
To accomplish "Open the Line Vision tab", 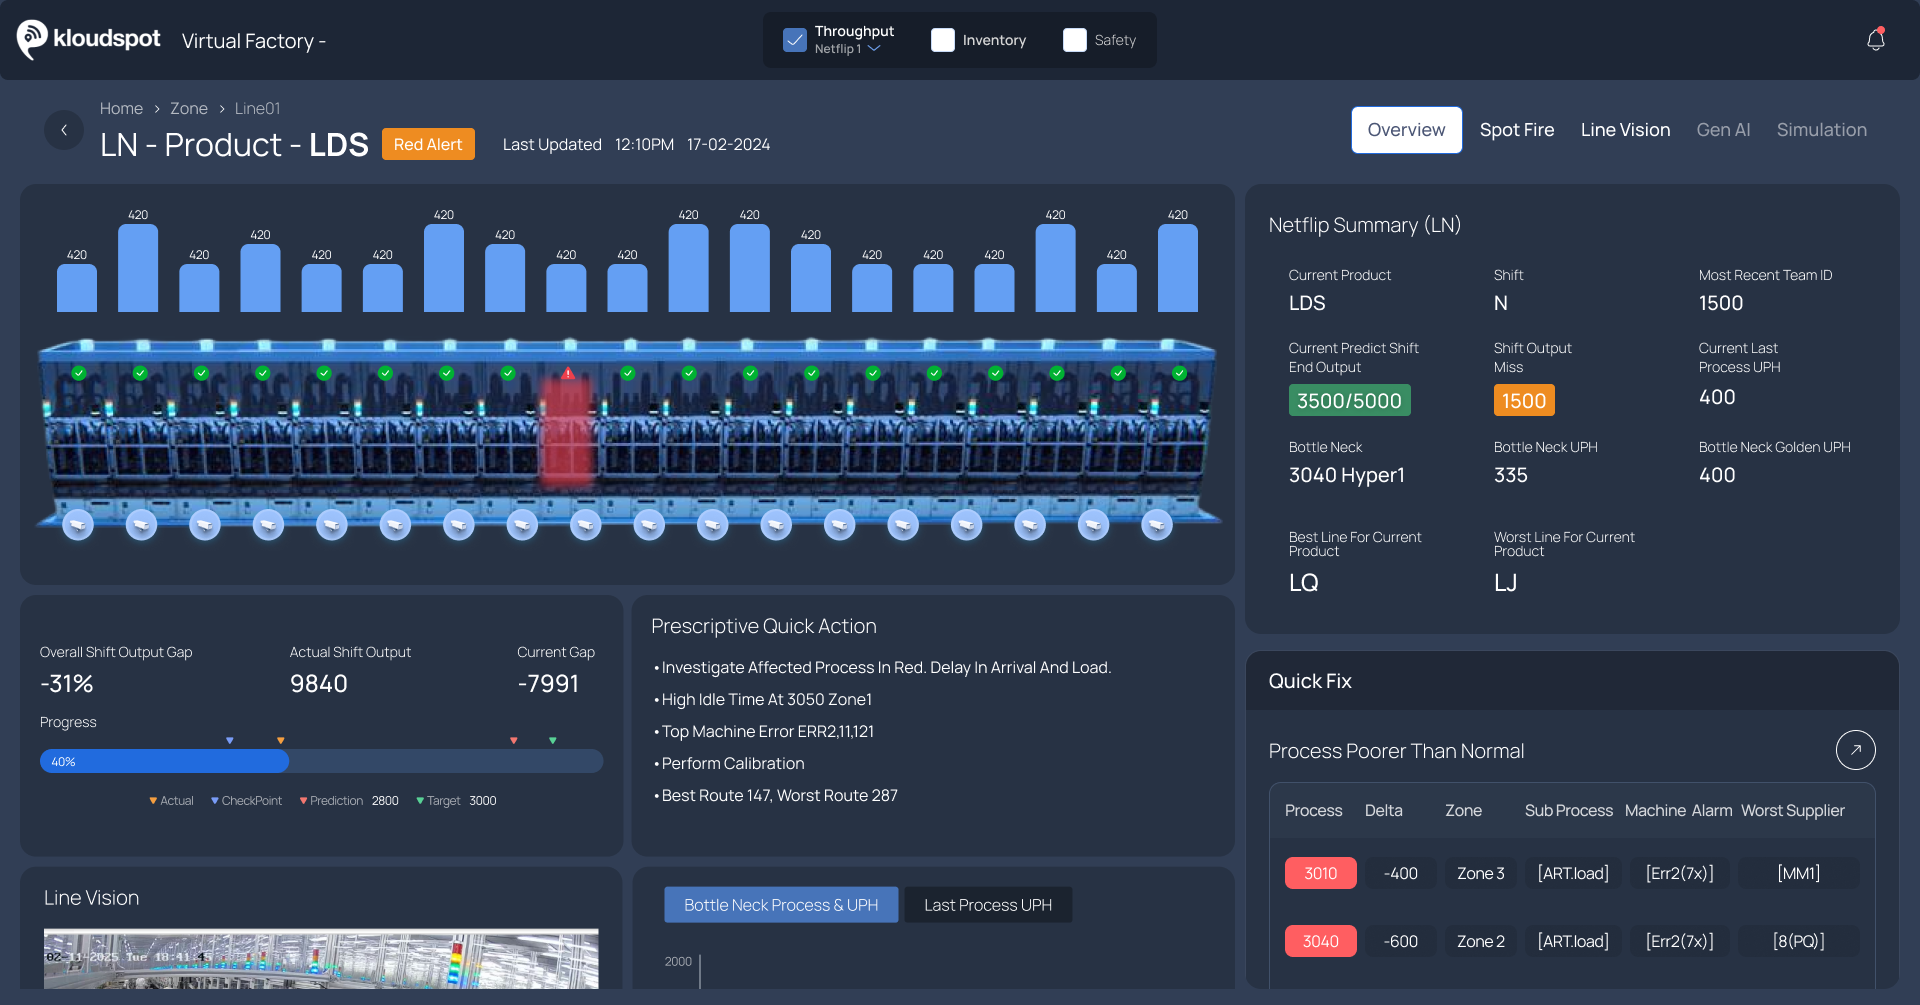I will [x=1625, y=130].
